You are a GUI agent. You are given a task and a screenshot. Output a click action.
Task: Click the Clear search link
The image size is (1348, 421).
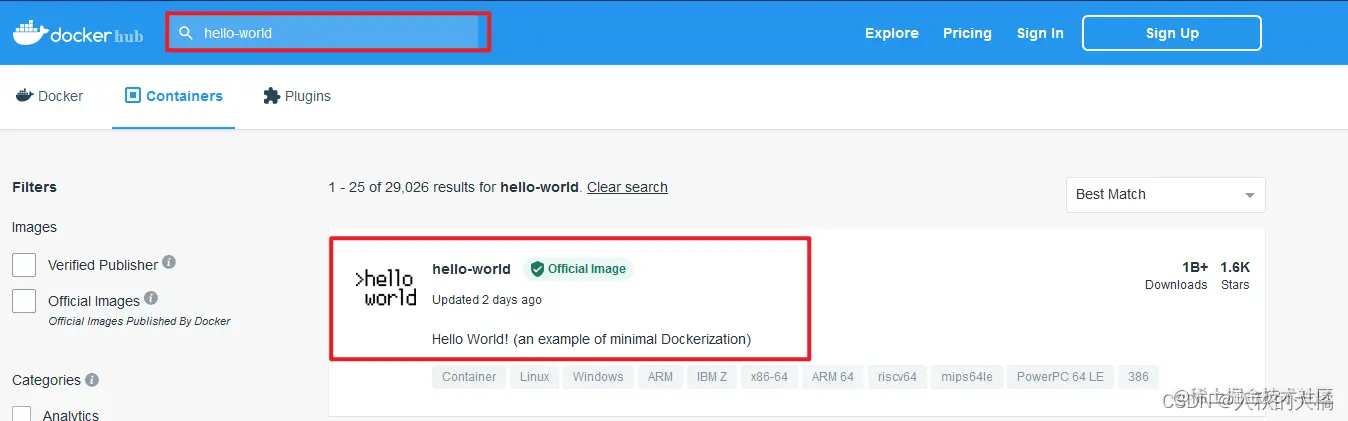[627, 187]
